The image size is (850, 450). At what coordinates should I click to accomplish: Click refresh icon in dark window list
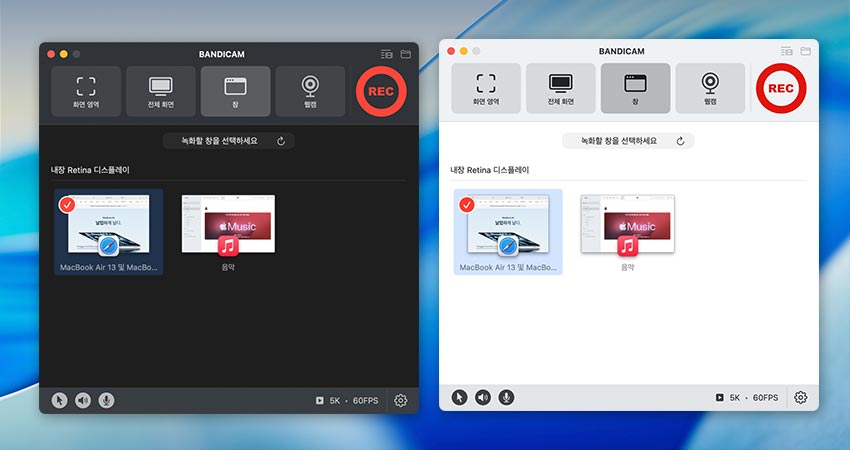(x=281, y=141)
